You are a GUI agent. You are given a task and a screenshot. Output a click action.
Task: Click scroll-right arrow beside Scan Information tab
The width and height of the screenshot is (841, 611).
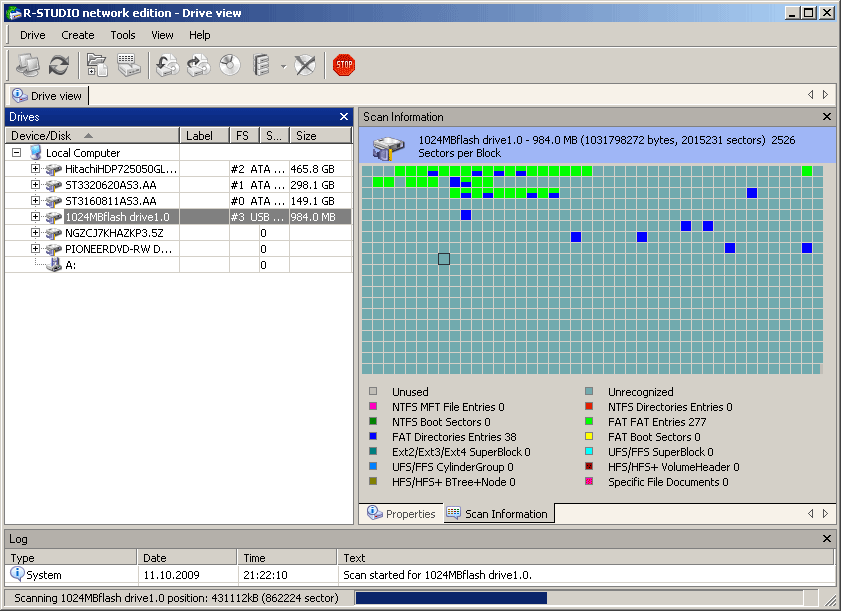825,513
